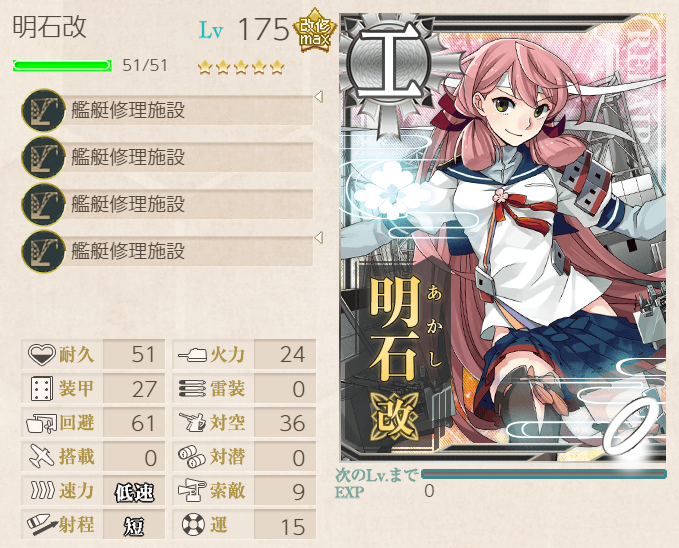Select the second 艦艇修理施設 equipment slot
The image size is (679, 548).
[167, 157]
